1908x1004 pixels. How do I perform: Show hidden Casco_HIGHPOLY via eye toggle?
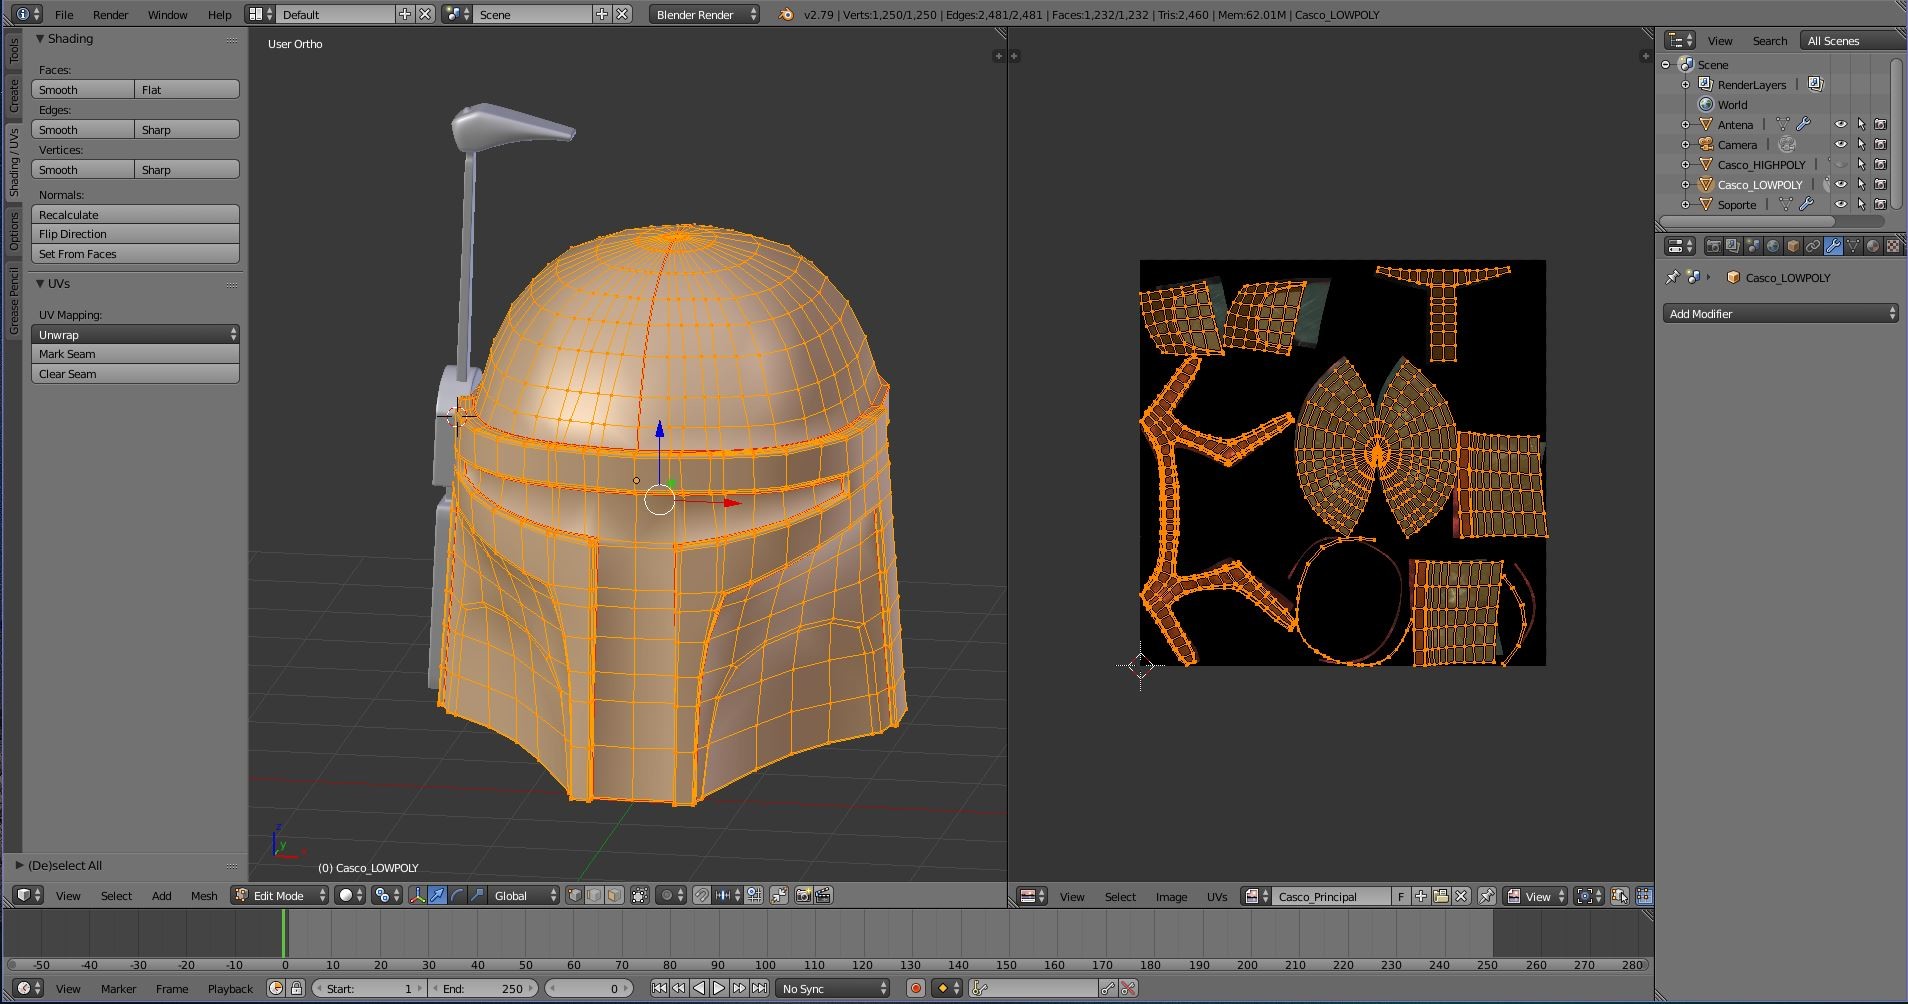(x=1840, y=164)
